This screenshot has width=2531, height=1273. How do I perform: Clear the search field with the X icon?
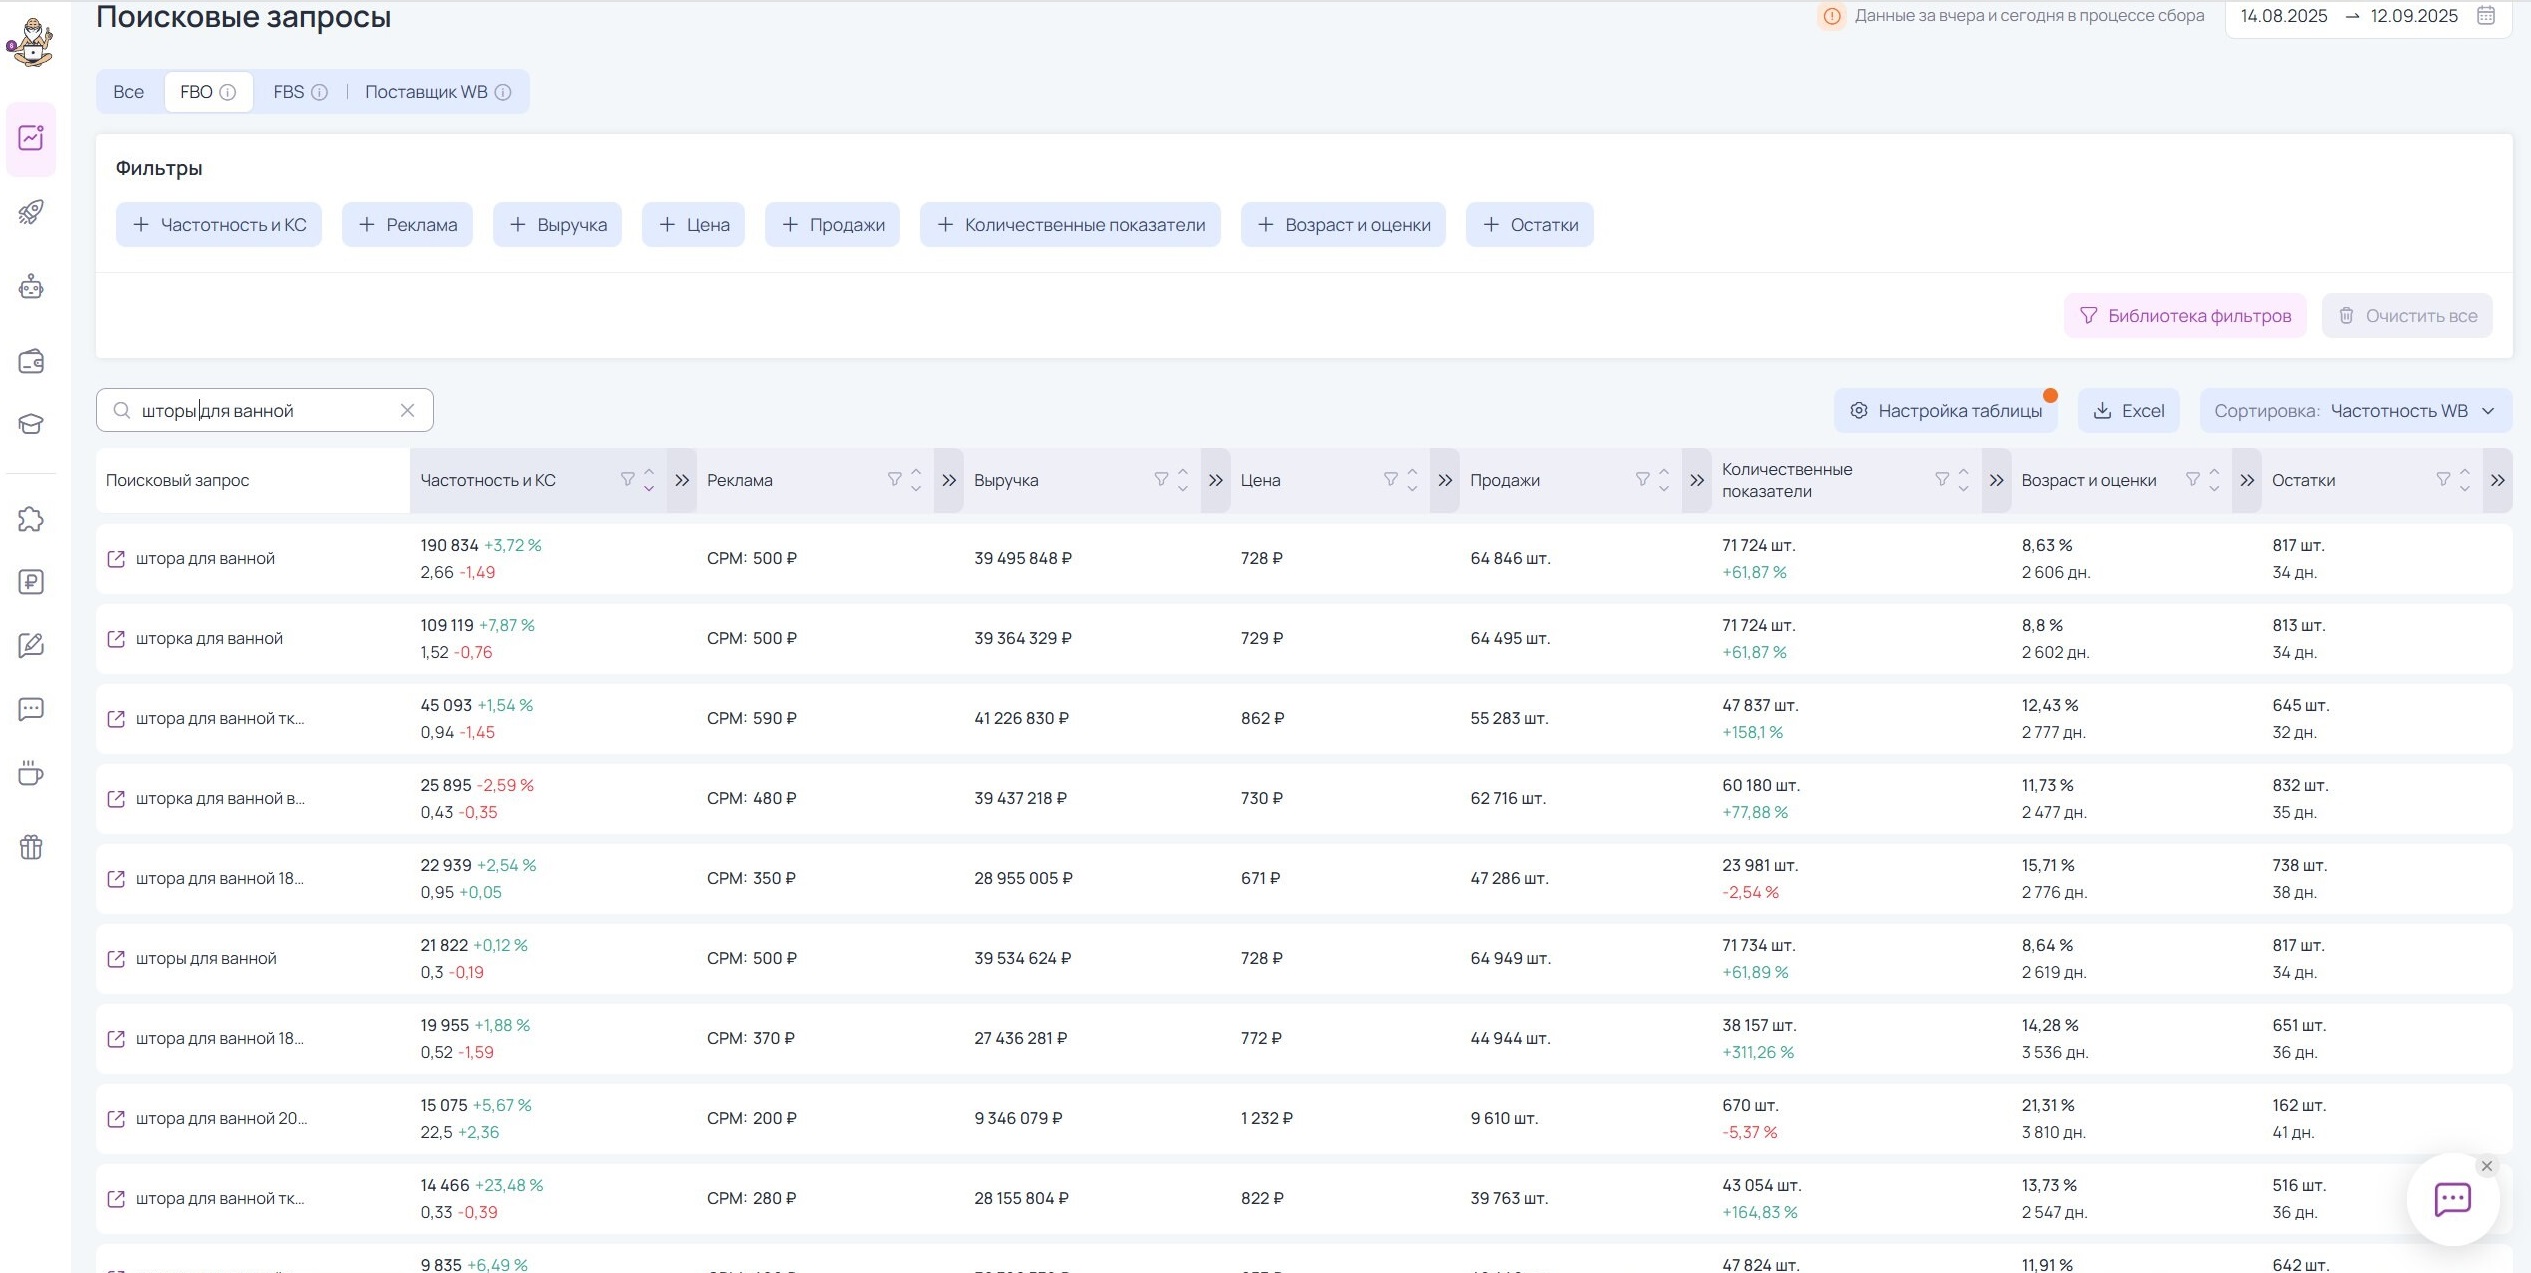tap(407, 410)
